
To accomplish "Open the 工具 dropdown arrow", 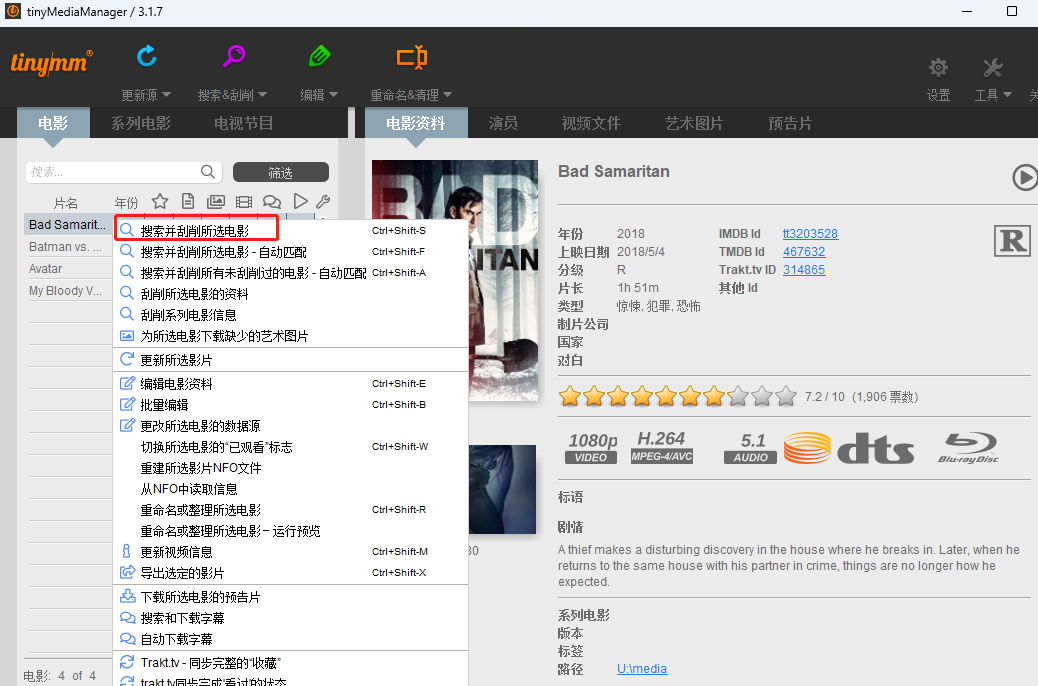I will tap(1008, 95).
